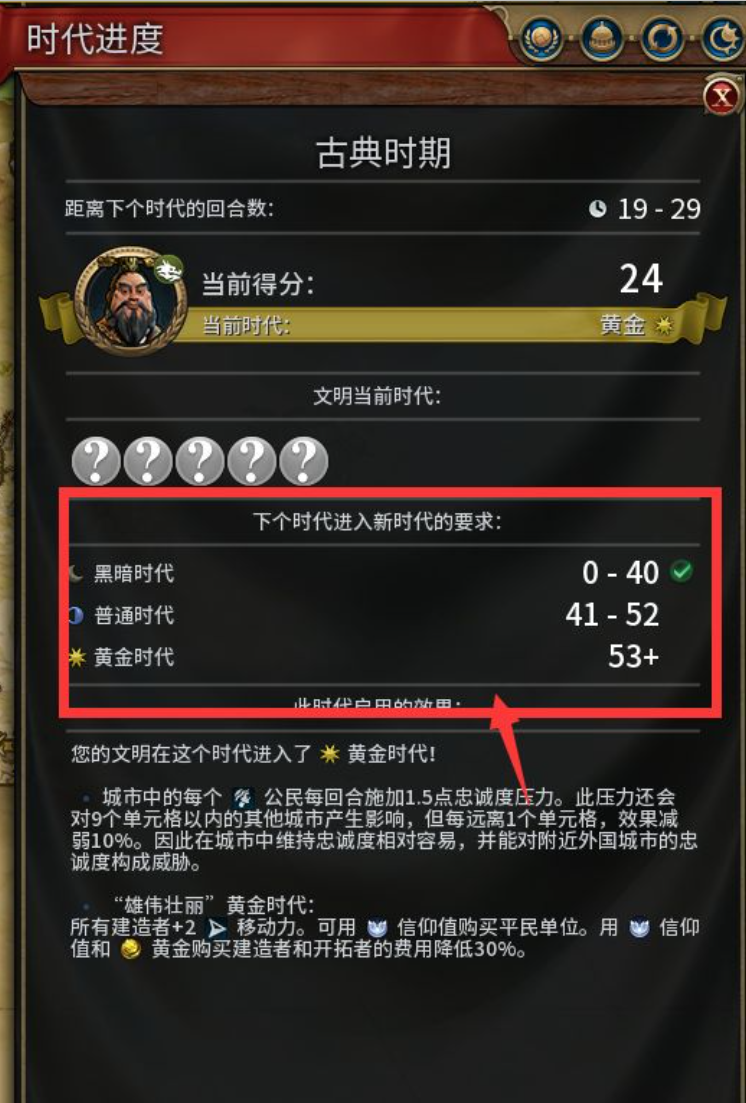Select the circular arrows icon in top bar
The image size is (746, 1103).
[662, 37]
